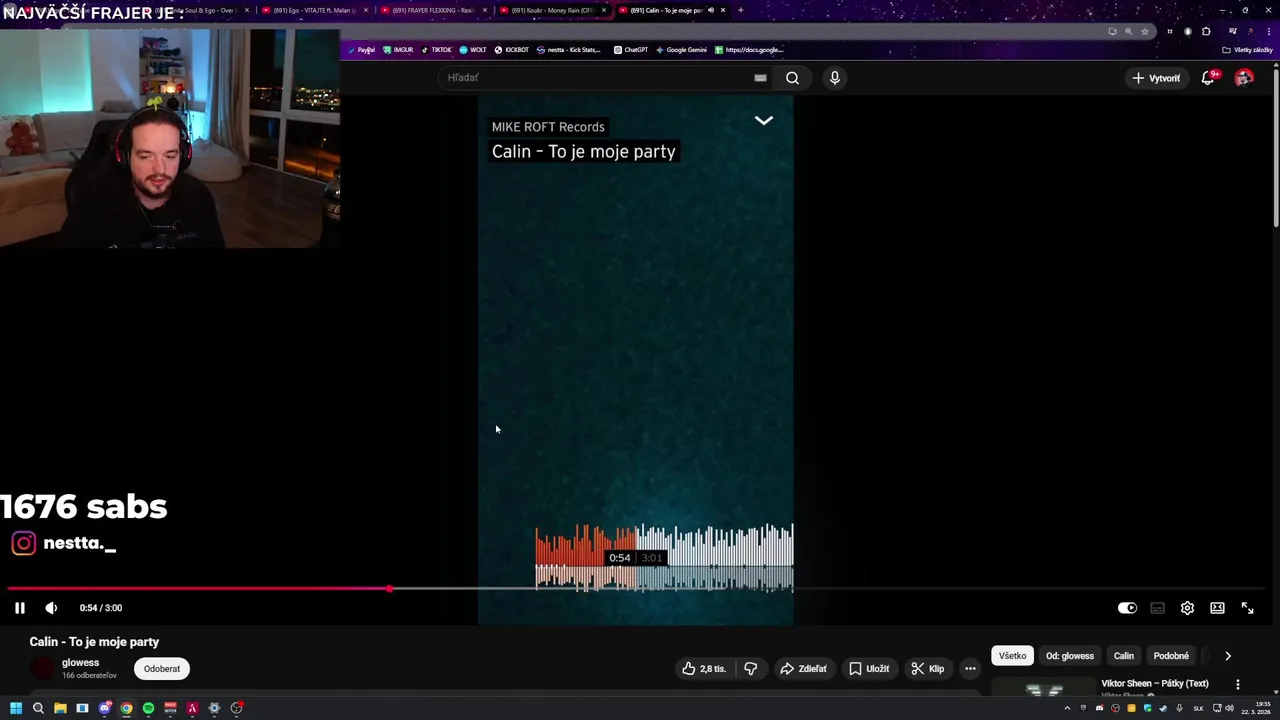Screen dimensions: 1280x720
Task: Open more actions with the three-dot menu
Action: [x=970, y=669]
